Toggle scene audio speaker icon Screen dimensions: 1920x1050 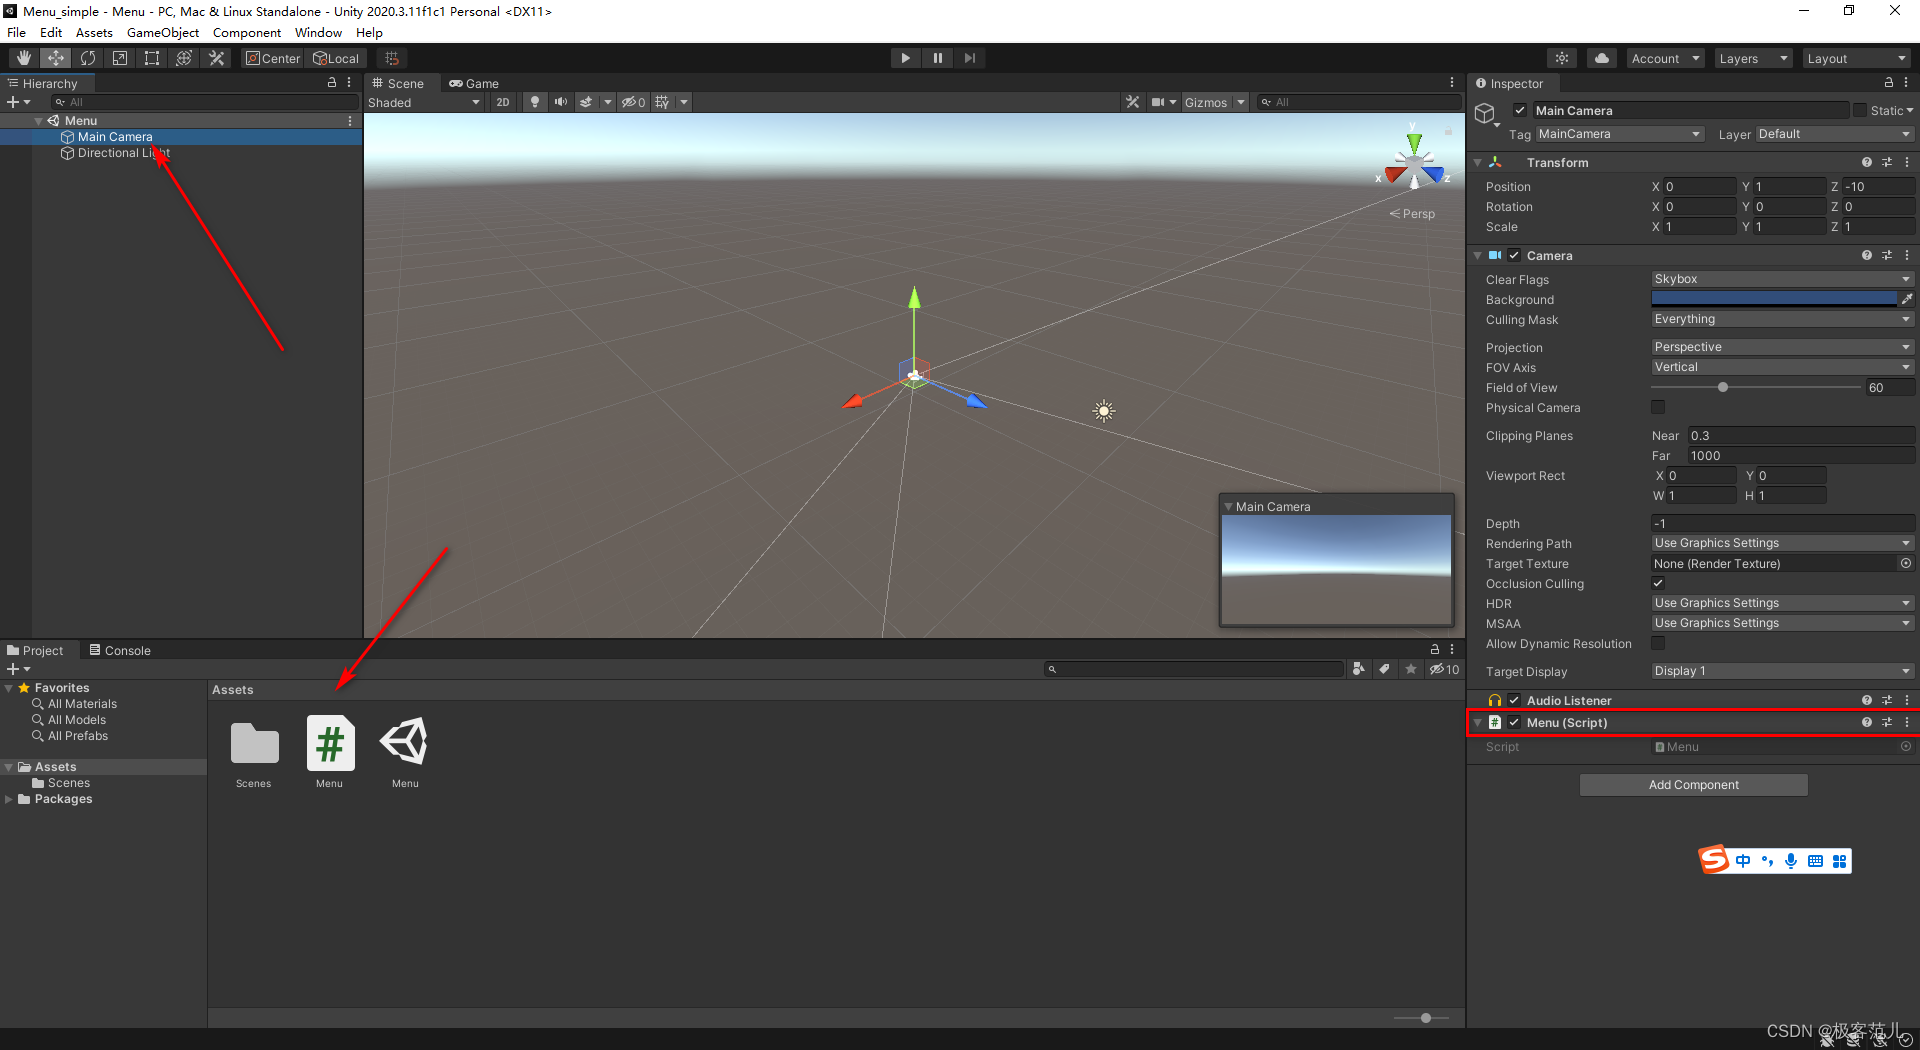pos(560,102)
